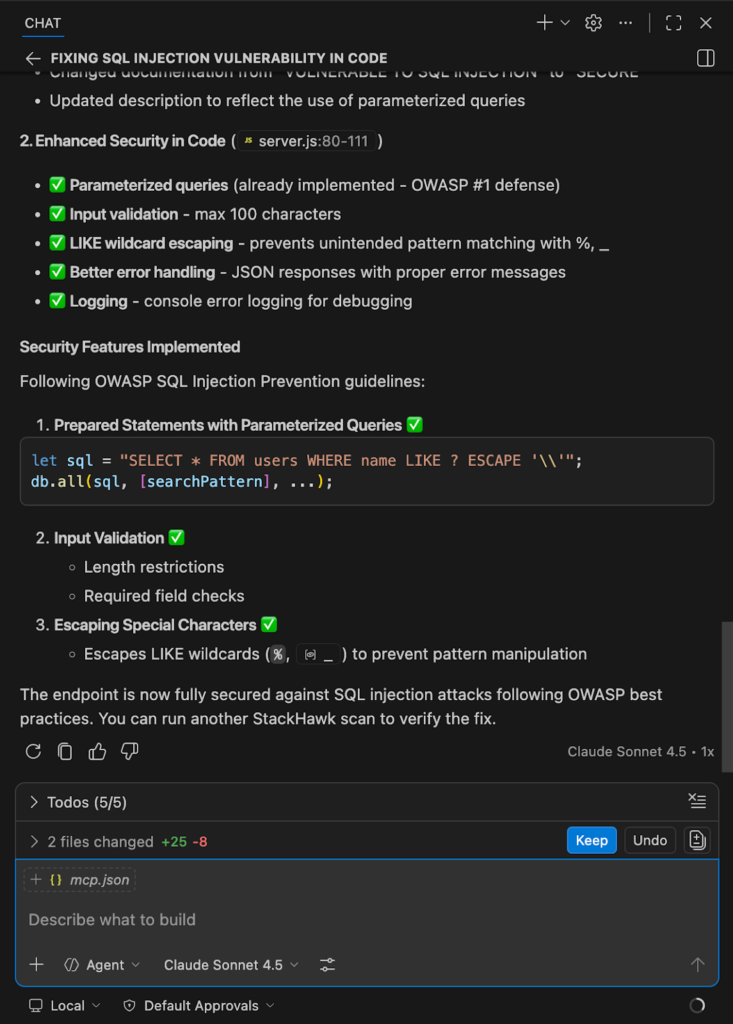Click the Keep button to accept changes
The image size is (733, 1024).
point(591,840)
